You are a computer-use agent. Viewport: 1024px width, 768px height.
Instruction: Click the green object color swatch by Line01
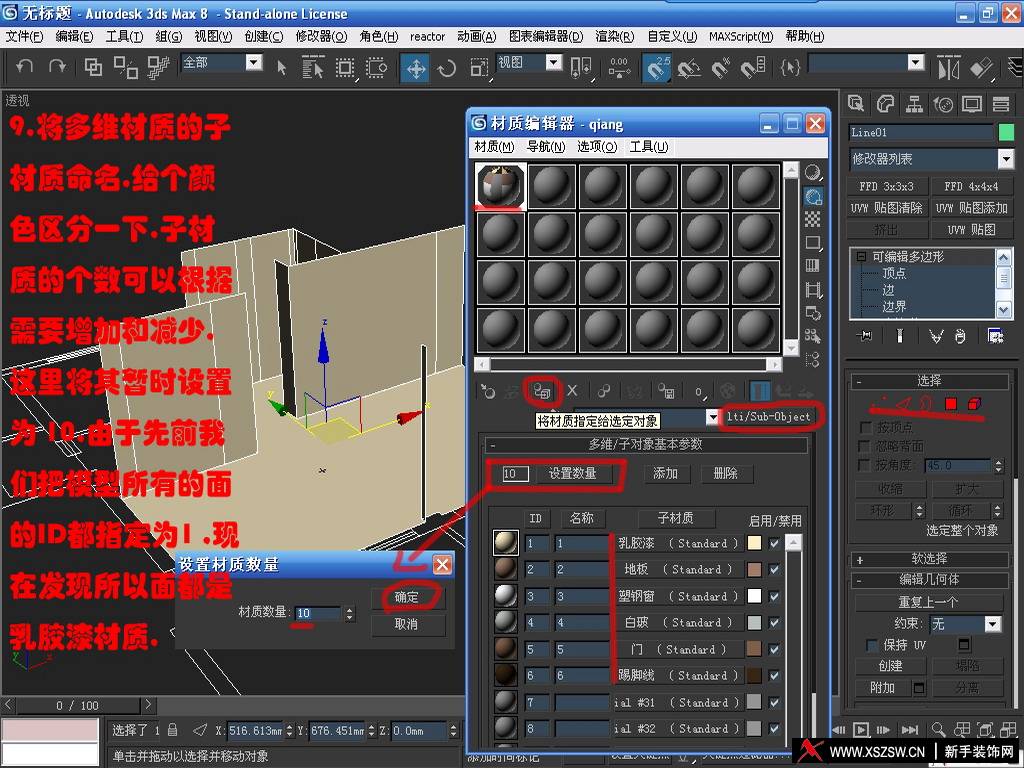click(x=1006, y=132)
